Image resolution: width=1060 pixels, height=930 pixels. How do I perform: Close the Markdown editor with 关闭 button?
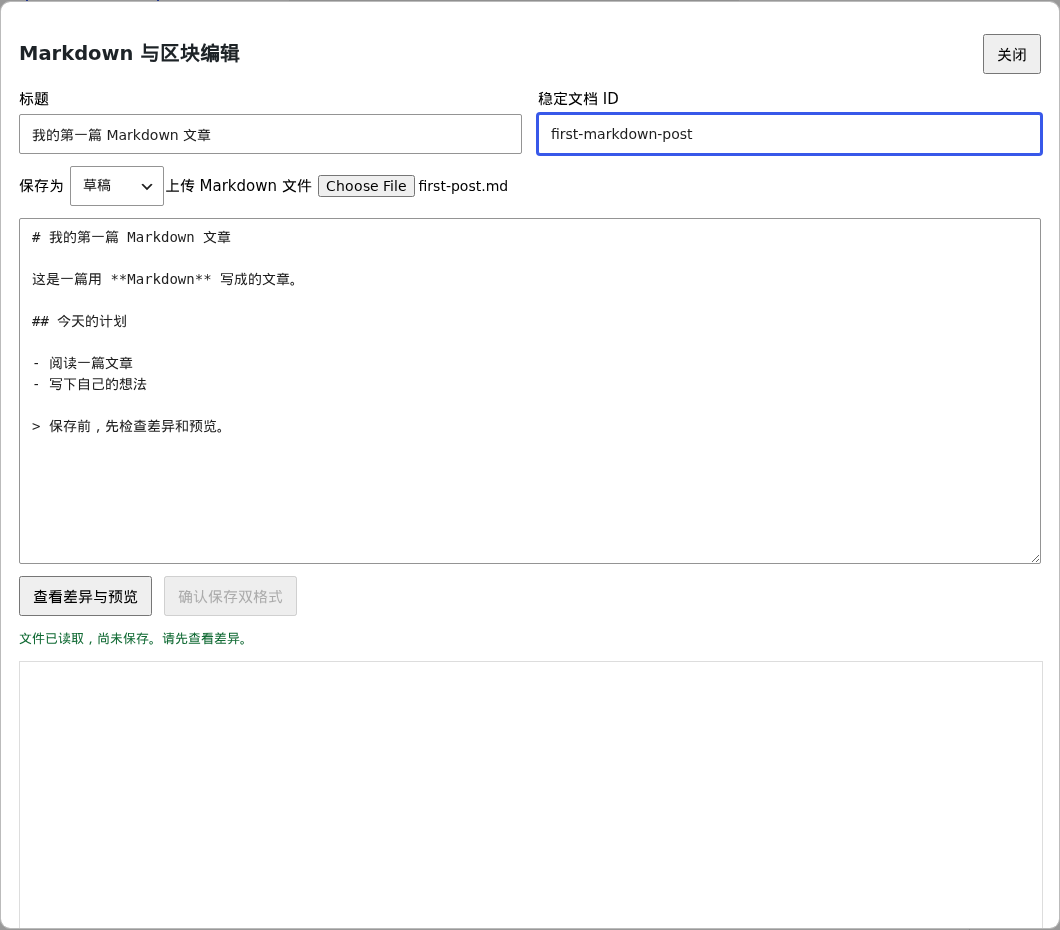point(1011,54)
